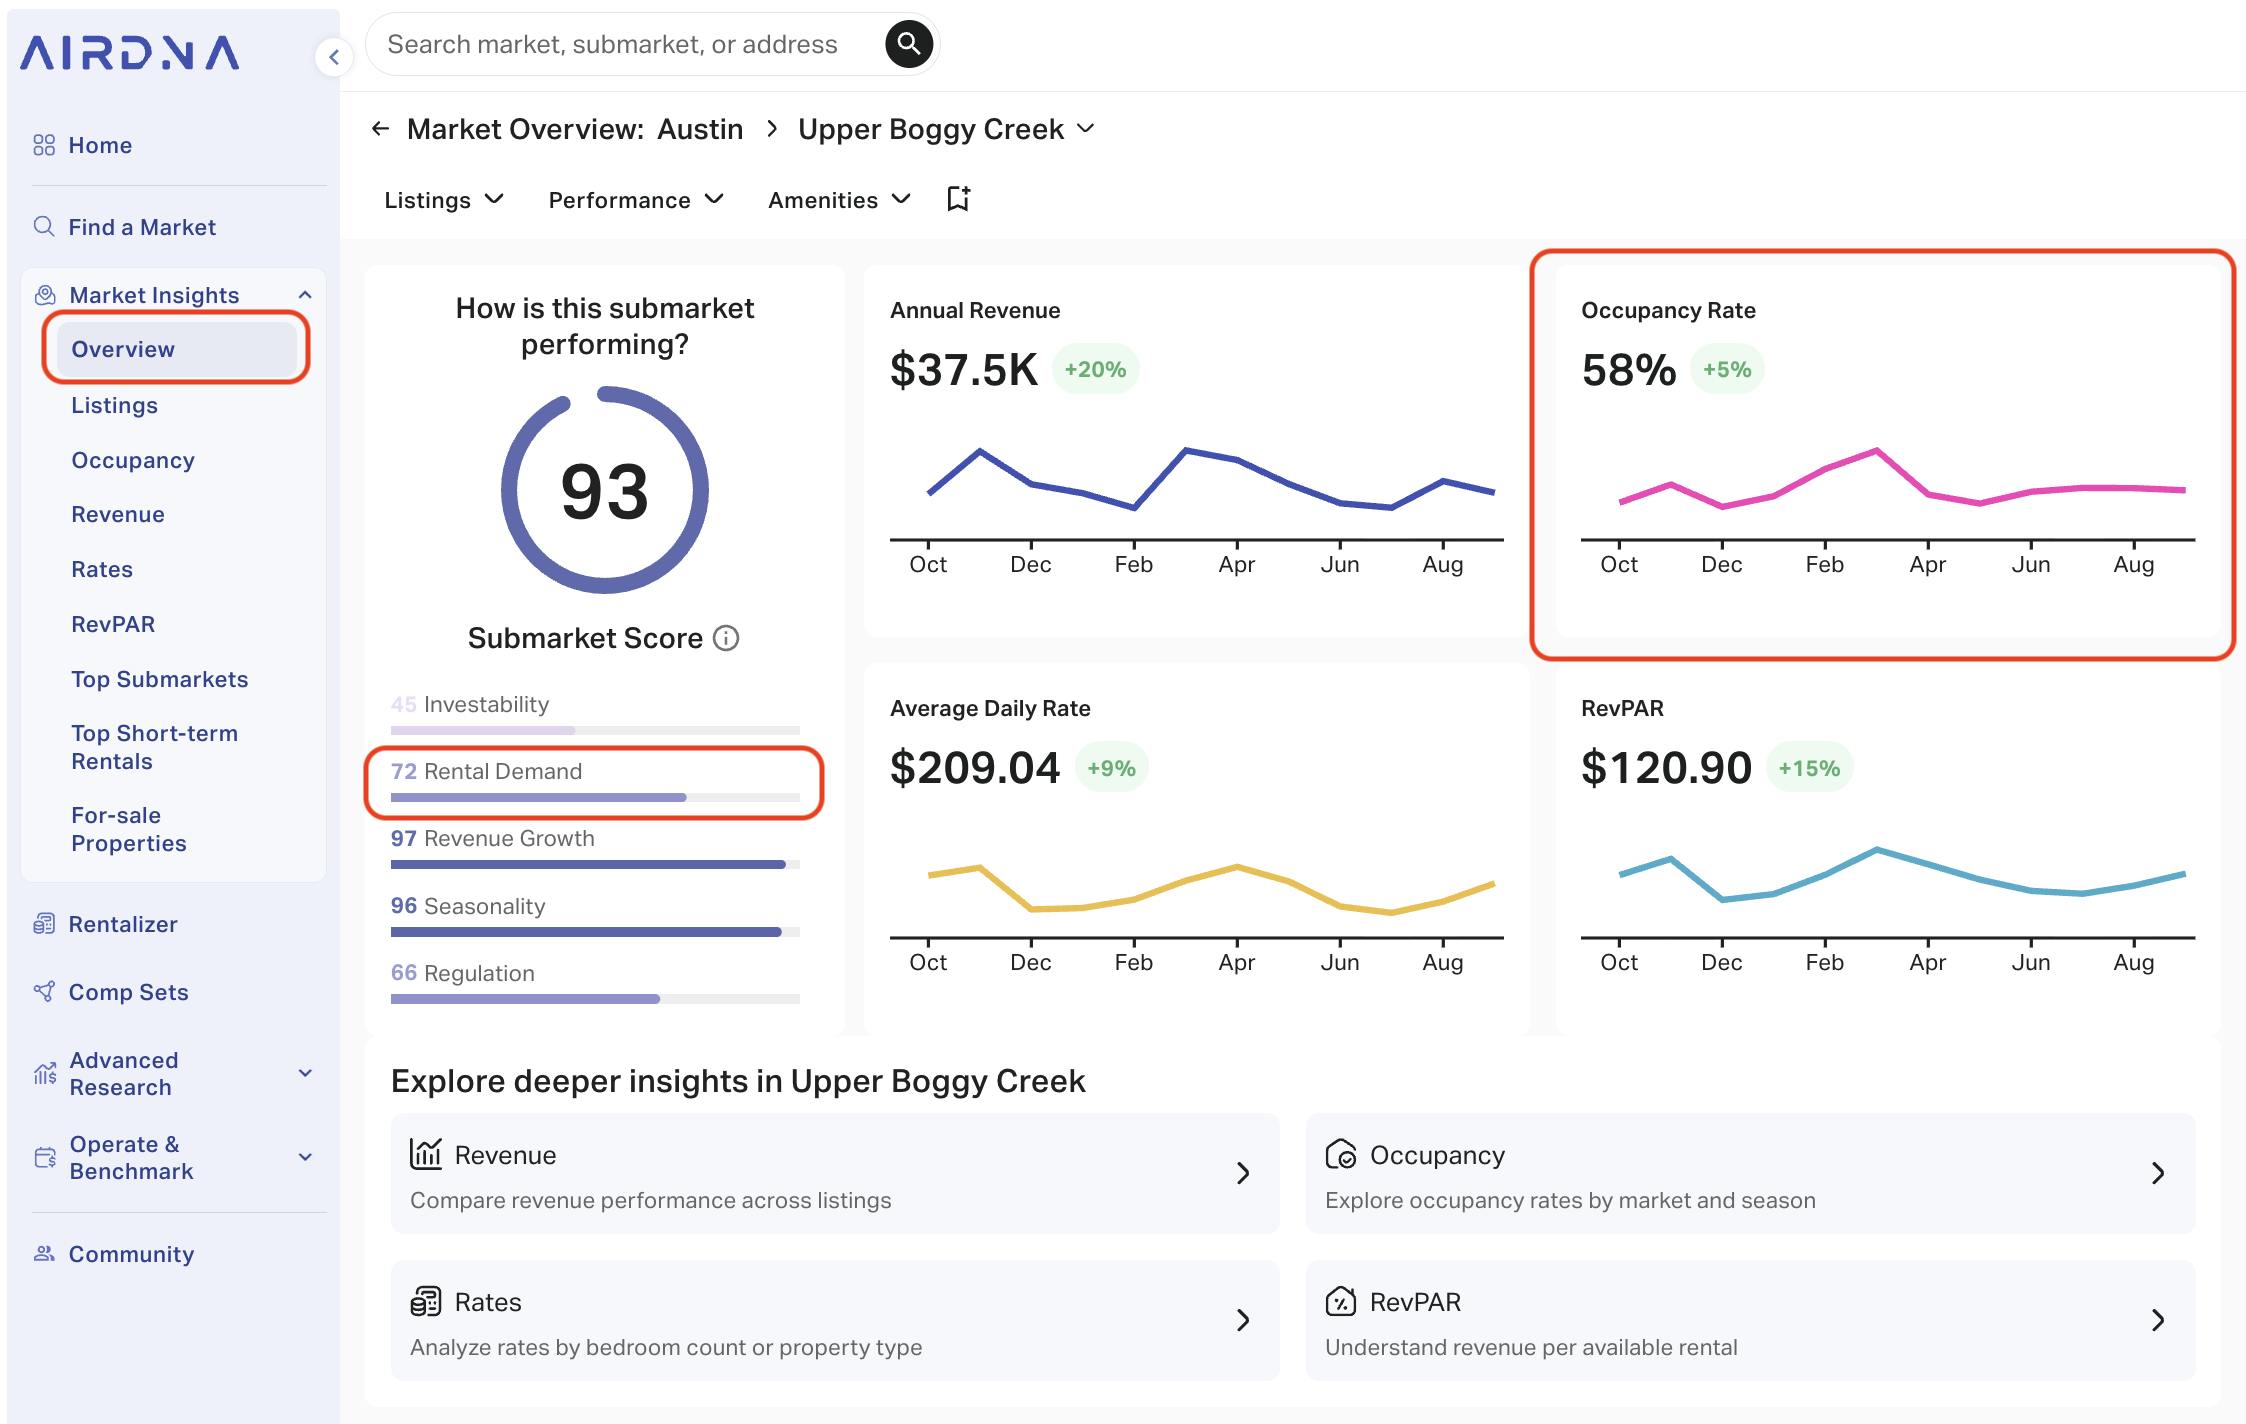Collapse the sidebar with the left chevron
The image size is (2246, 1424).
[x=333, y=56]
